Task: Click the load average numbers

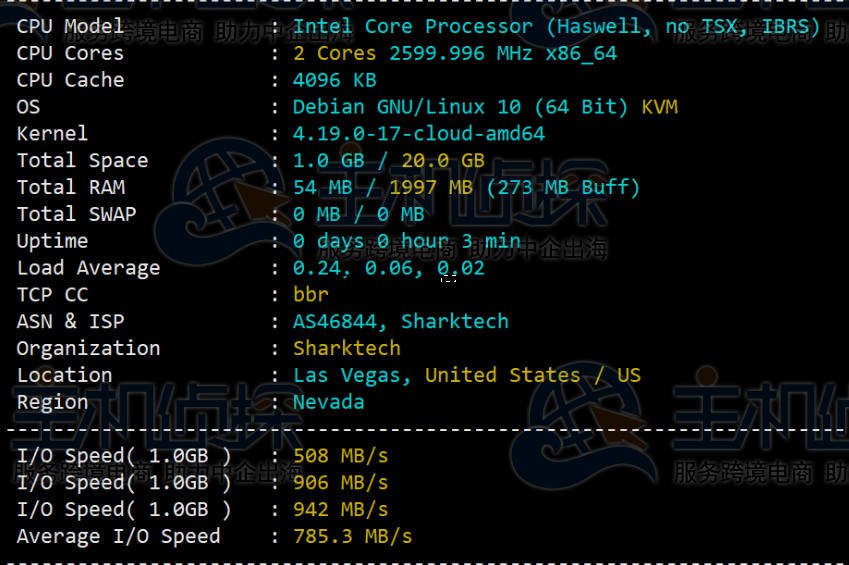Action: pyautogui.click(x=388, y=268)
